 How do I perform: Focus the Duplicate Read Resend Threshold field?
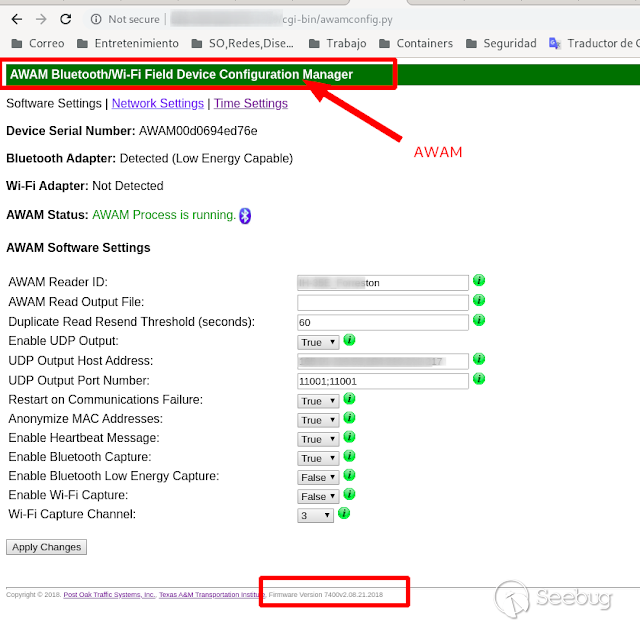click(x=383, y=322)
